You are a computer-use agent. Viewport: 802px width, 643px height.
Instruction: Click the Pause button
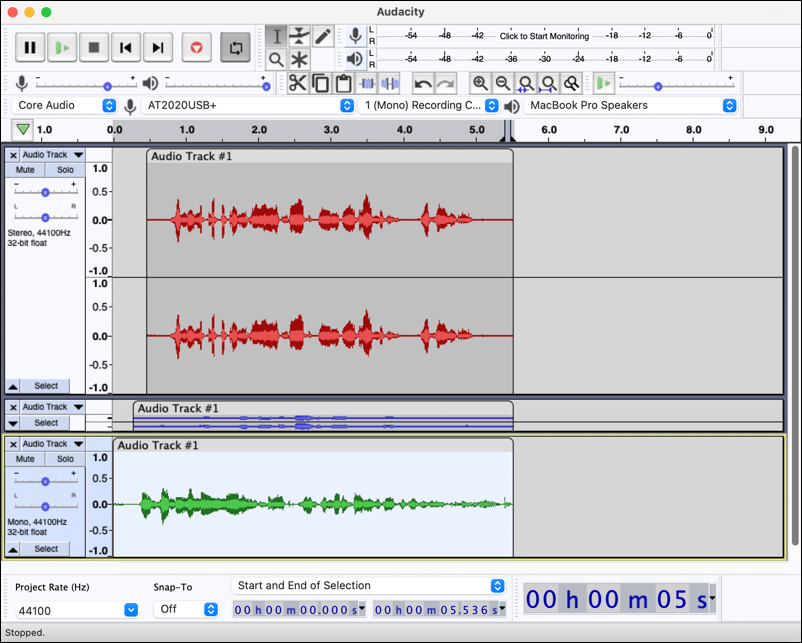[x=30, y=48]
